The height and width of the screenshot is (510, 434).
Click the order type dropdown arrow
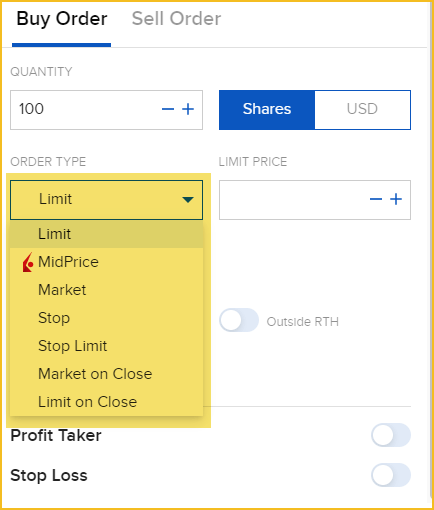[x=188, y=200]
